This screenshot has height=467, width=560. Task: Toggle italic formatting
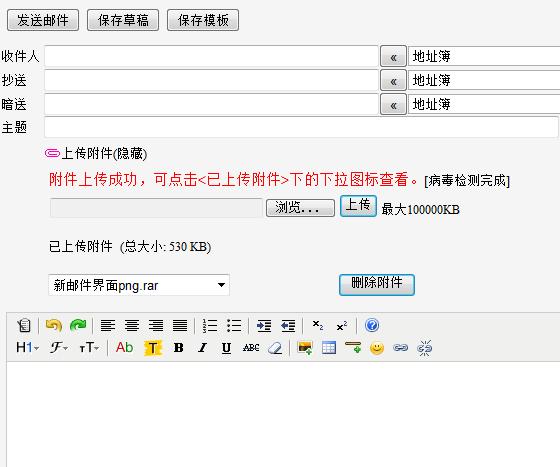click(202, 348)
